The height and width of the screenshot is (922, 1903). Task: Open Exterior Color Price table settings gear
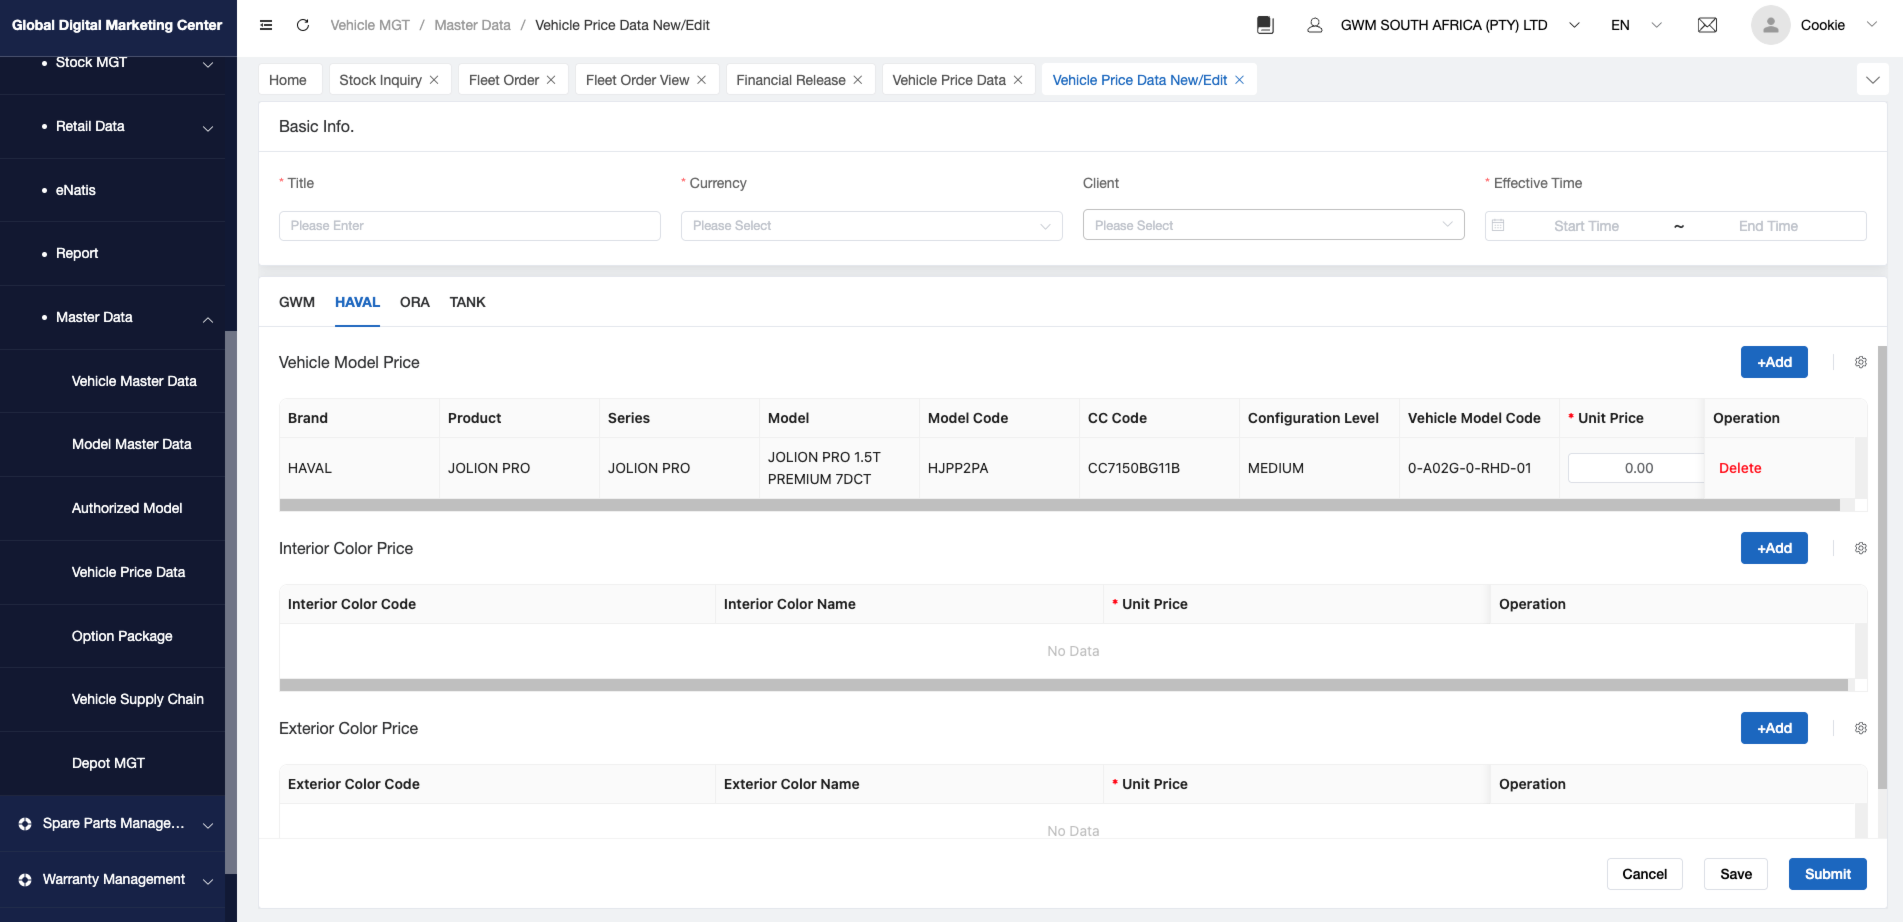pos(1861,728)
